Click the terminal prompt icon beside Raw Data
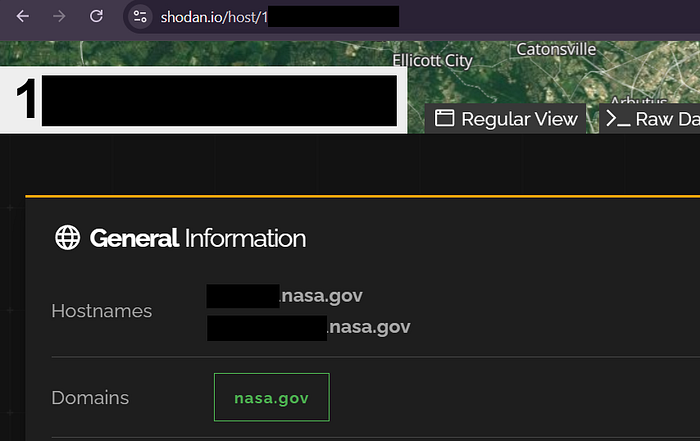Screen dimensions: 700x441 click(618, 118)
